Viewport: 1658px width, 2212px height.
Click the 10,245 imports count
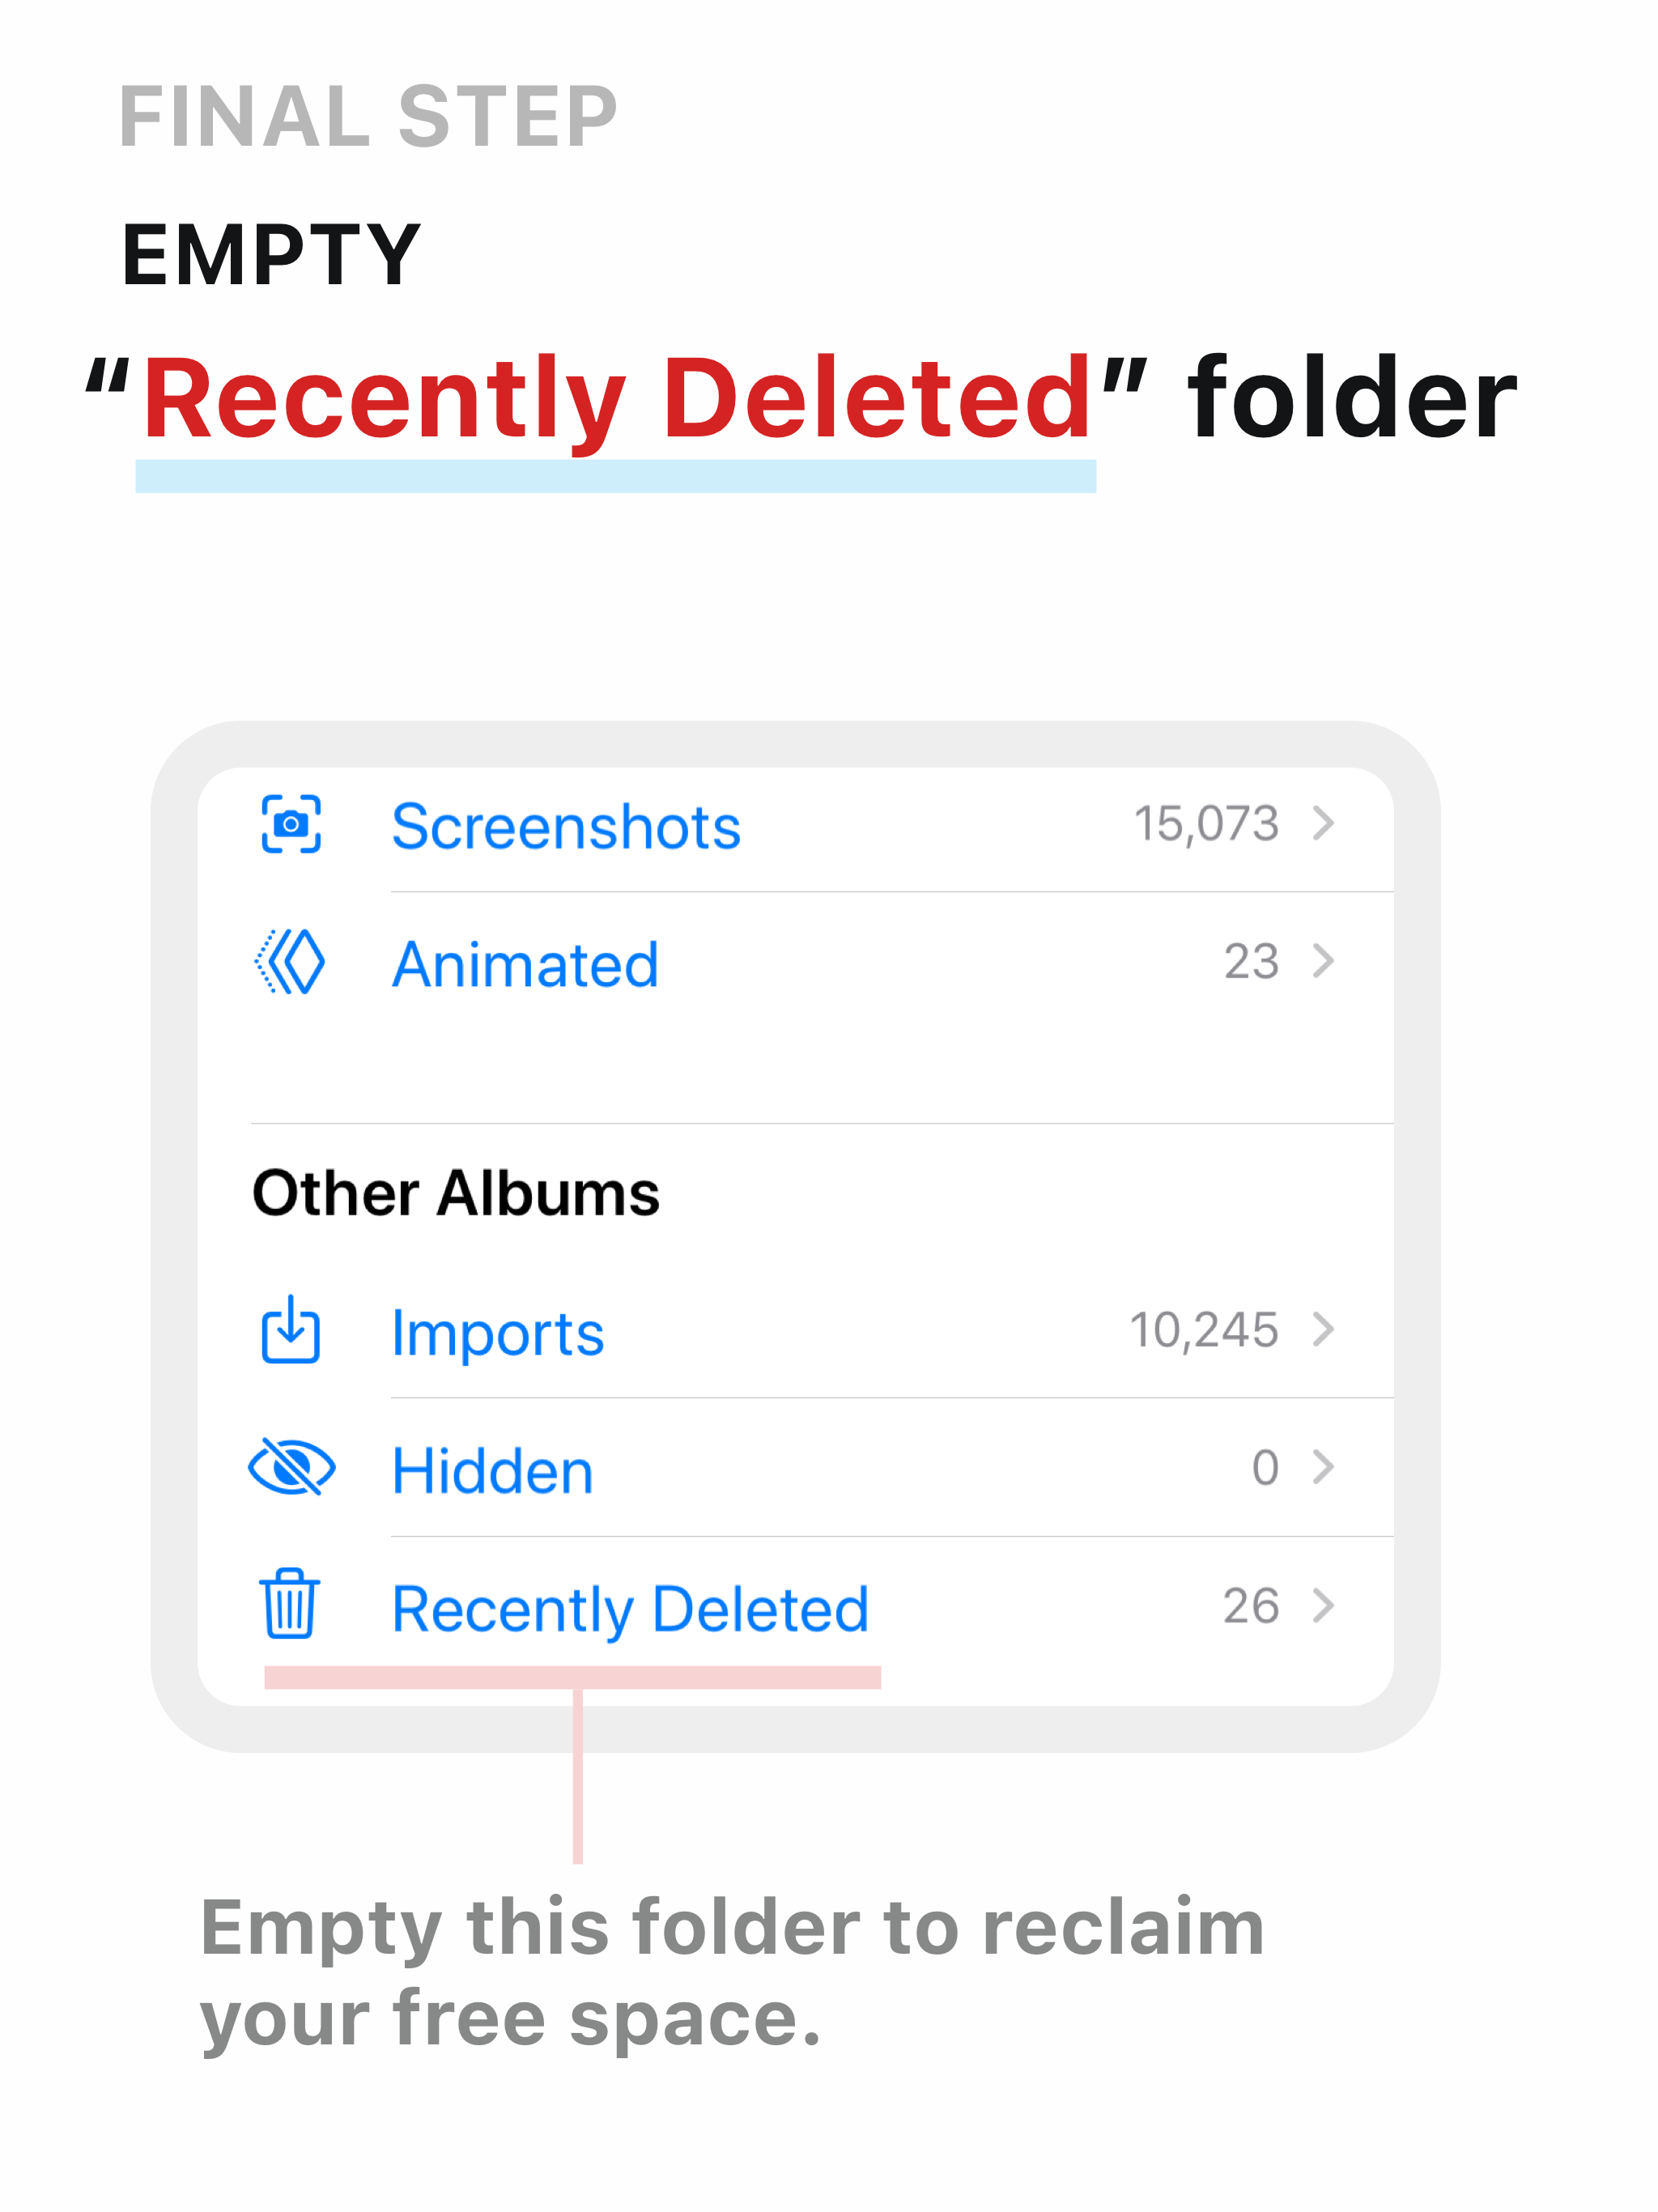(x=1204, y=1331)
